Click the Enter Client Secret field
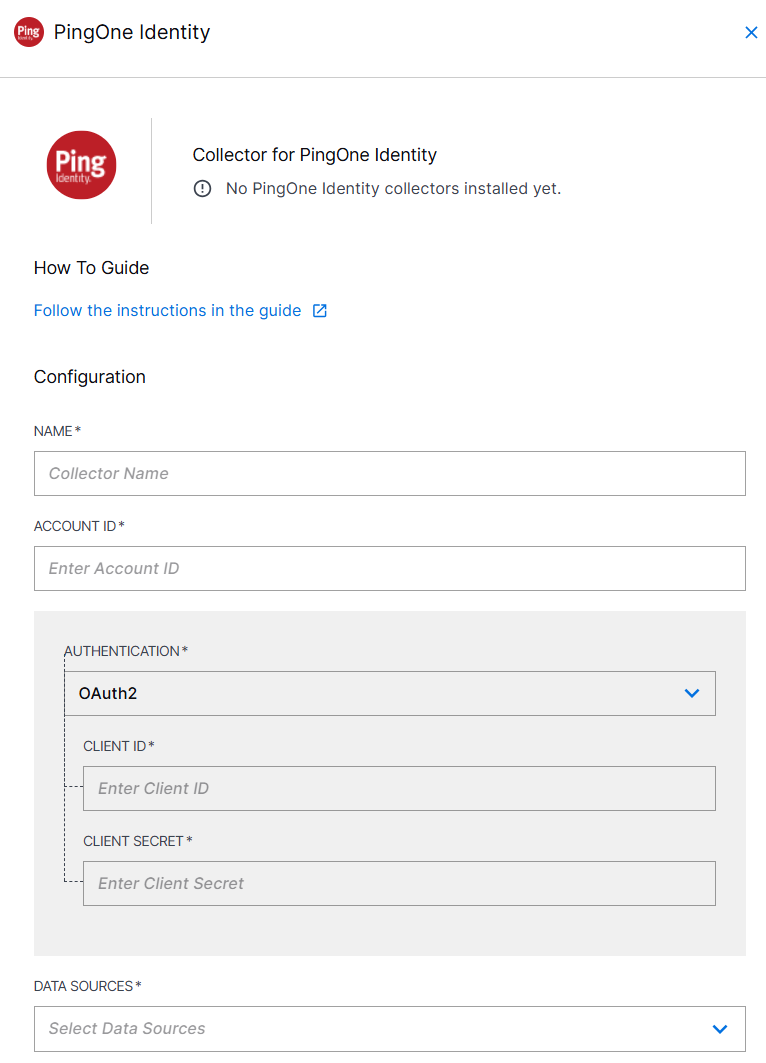766x1063 pixels. pos(399,883)
